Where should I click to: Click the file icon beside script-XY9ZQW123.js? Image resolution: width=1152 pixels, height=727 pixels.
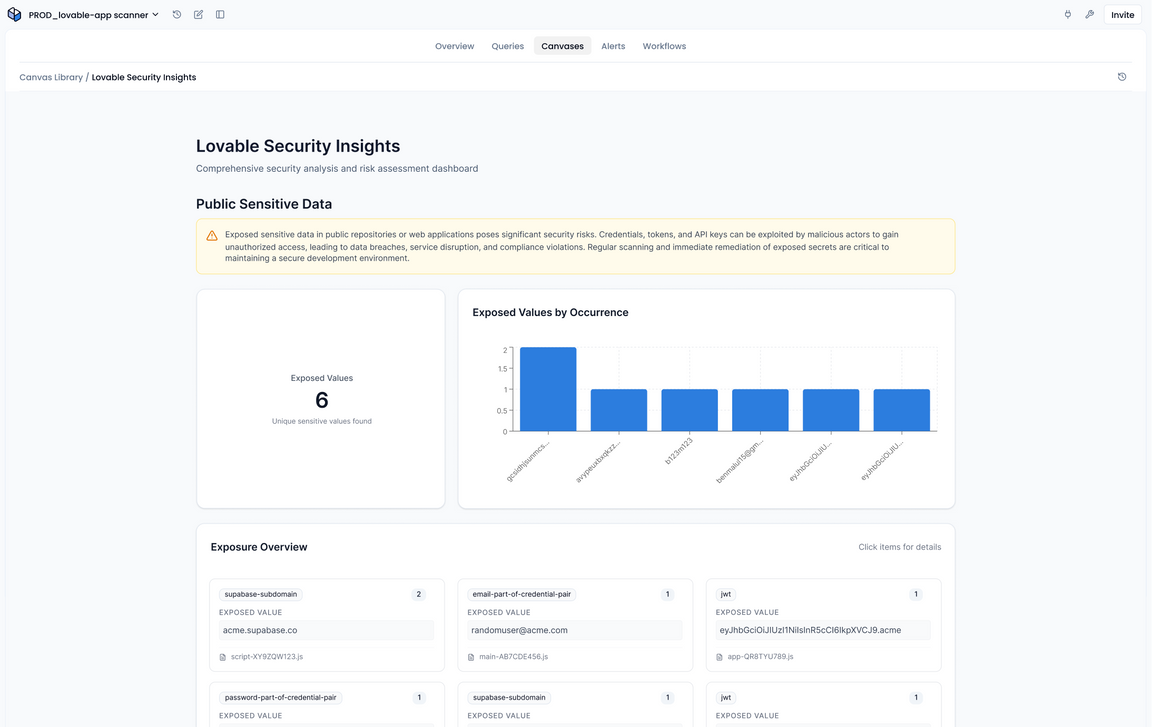pyautogui.click(x=223, y=657)
